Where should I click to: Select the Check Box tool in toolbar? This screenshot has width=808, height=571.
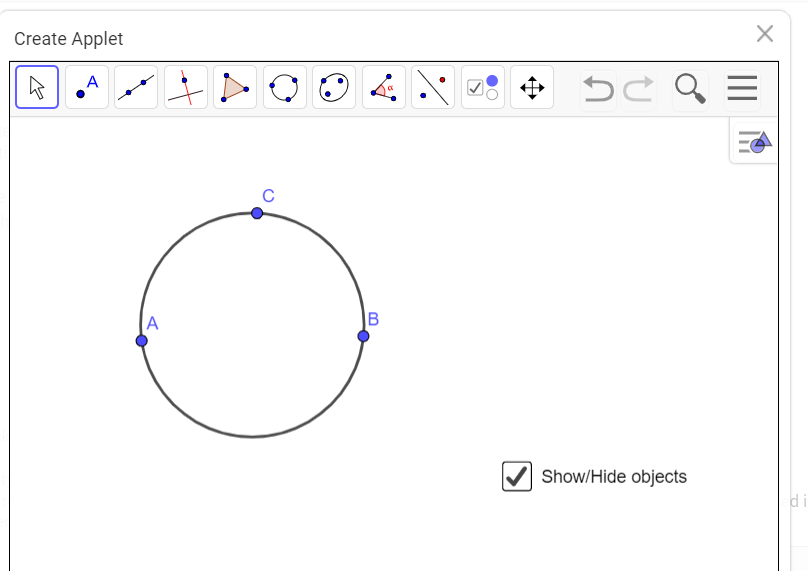click(482, 87)
